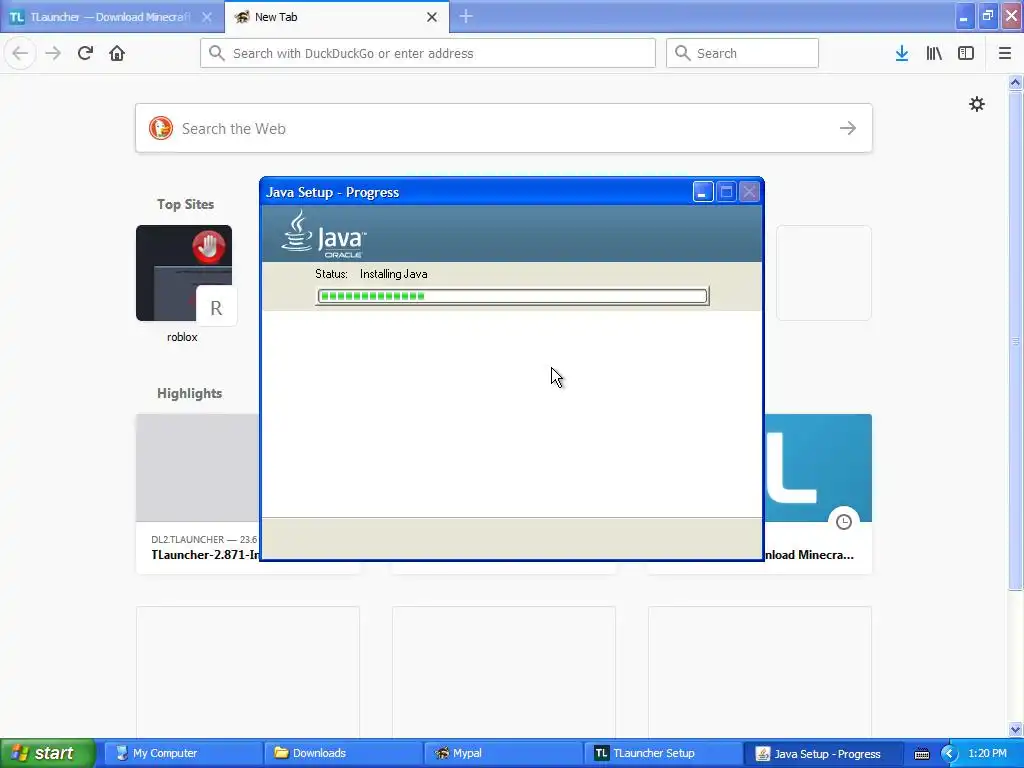Click the Java Oracle logo

324,234
